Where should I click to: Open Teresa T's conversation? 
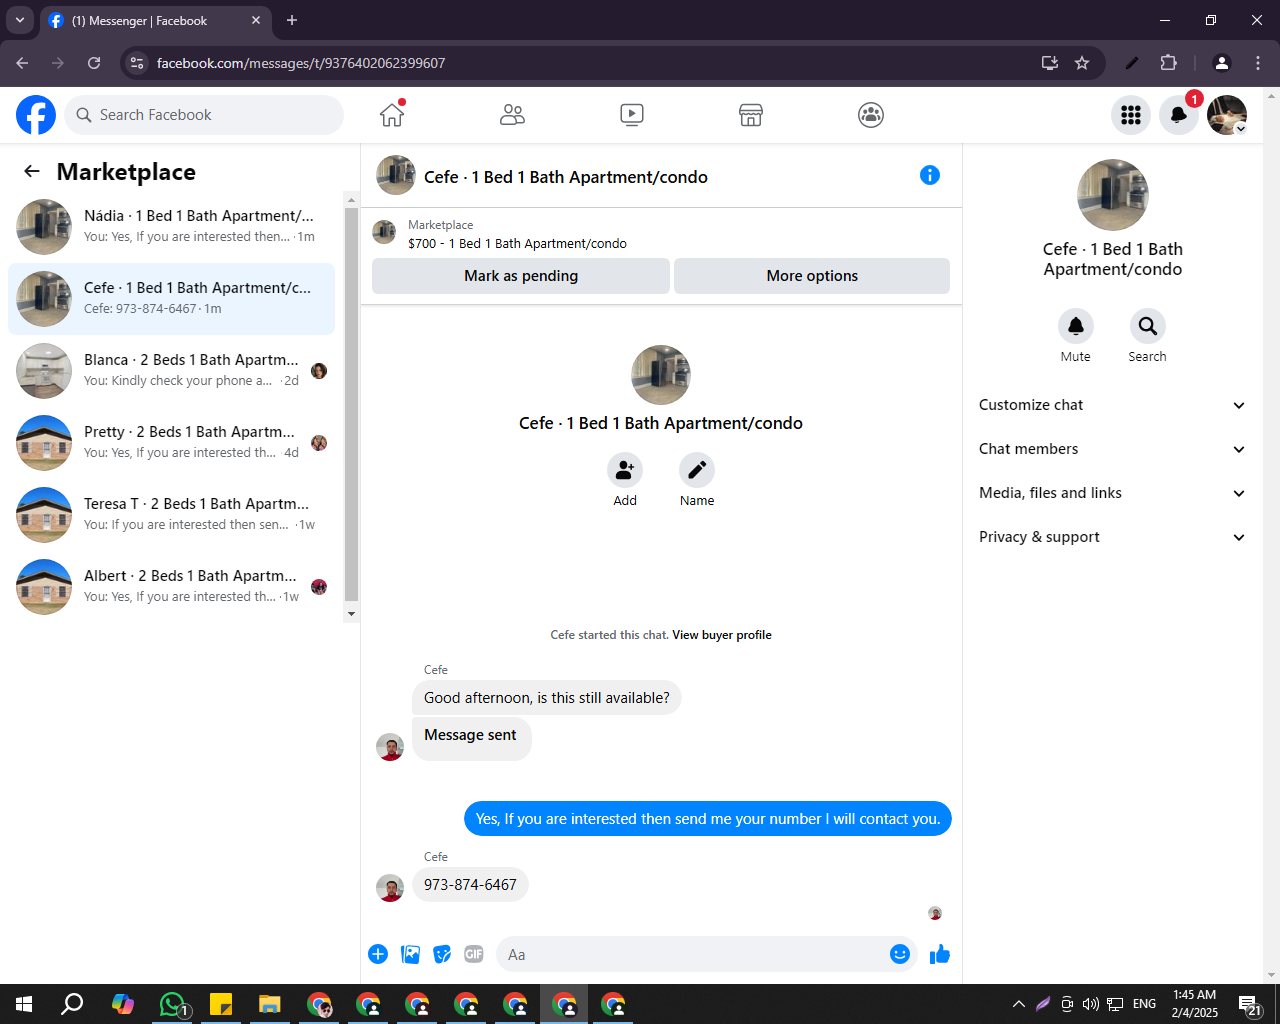(172, 515)
